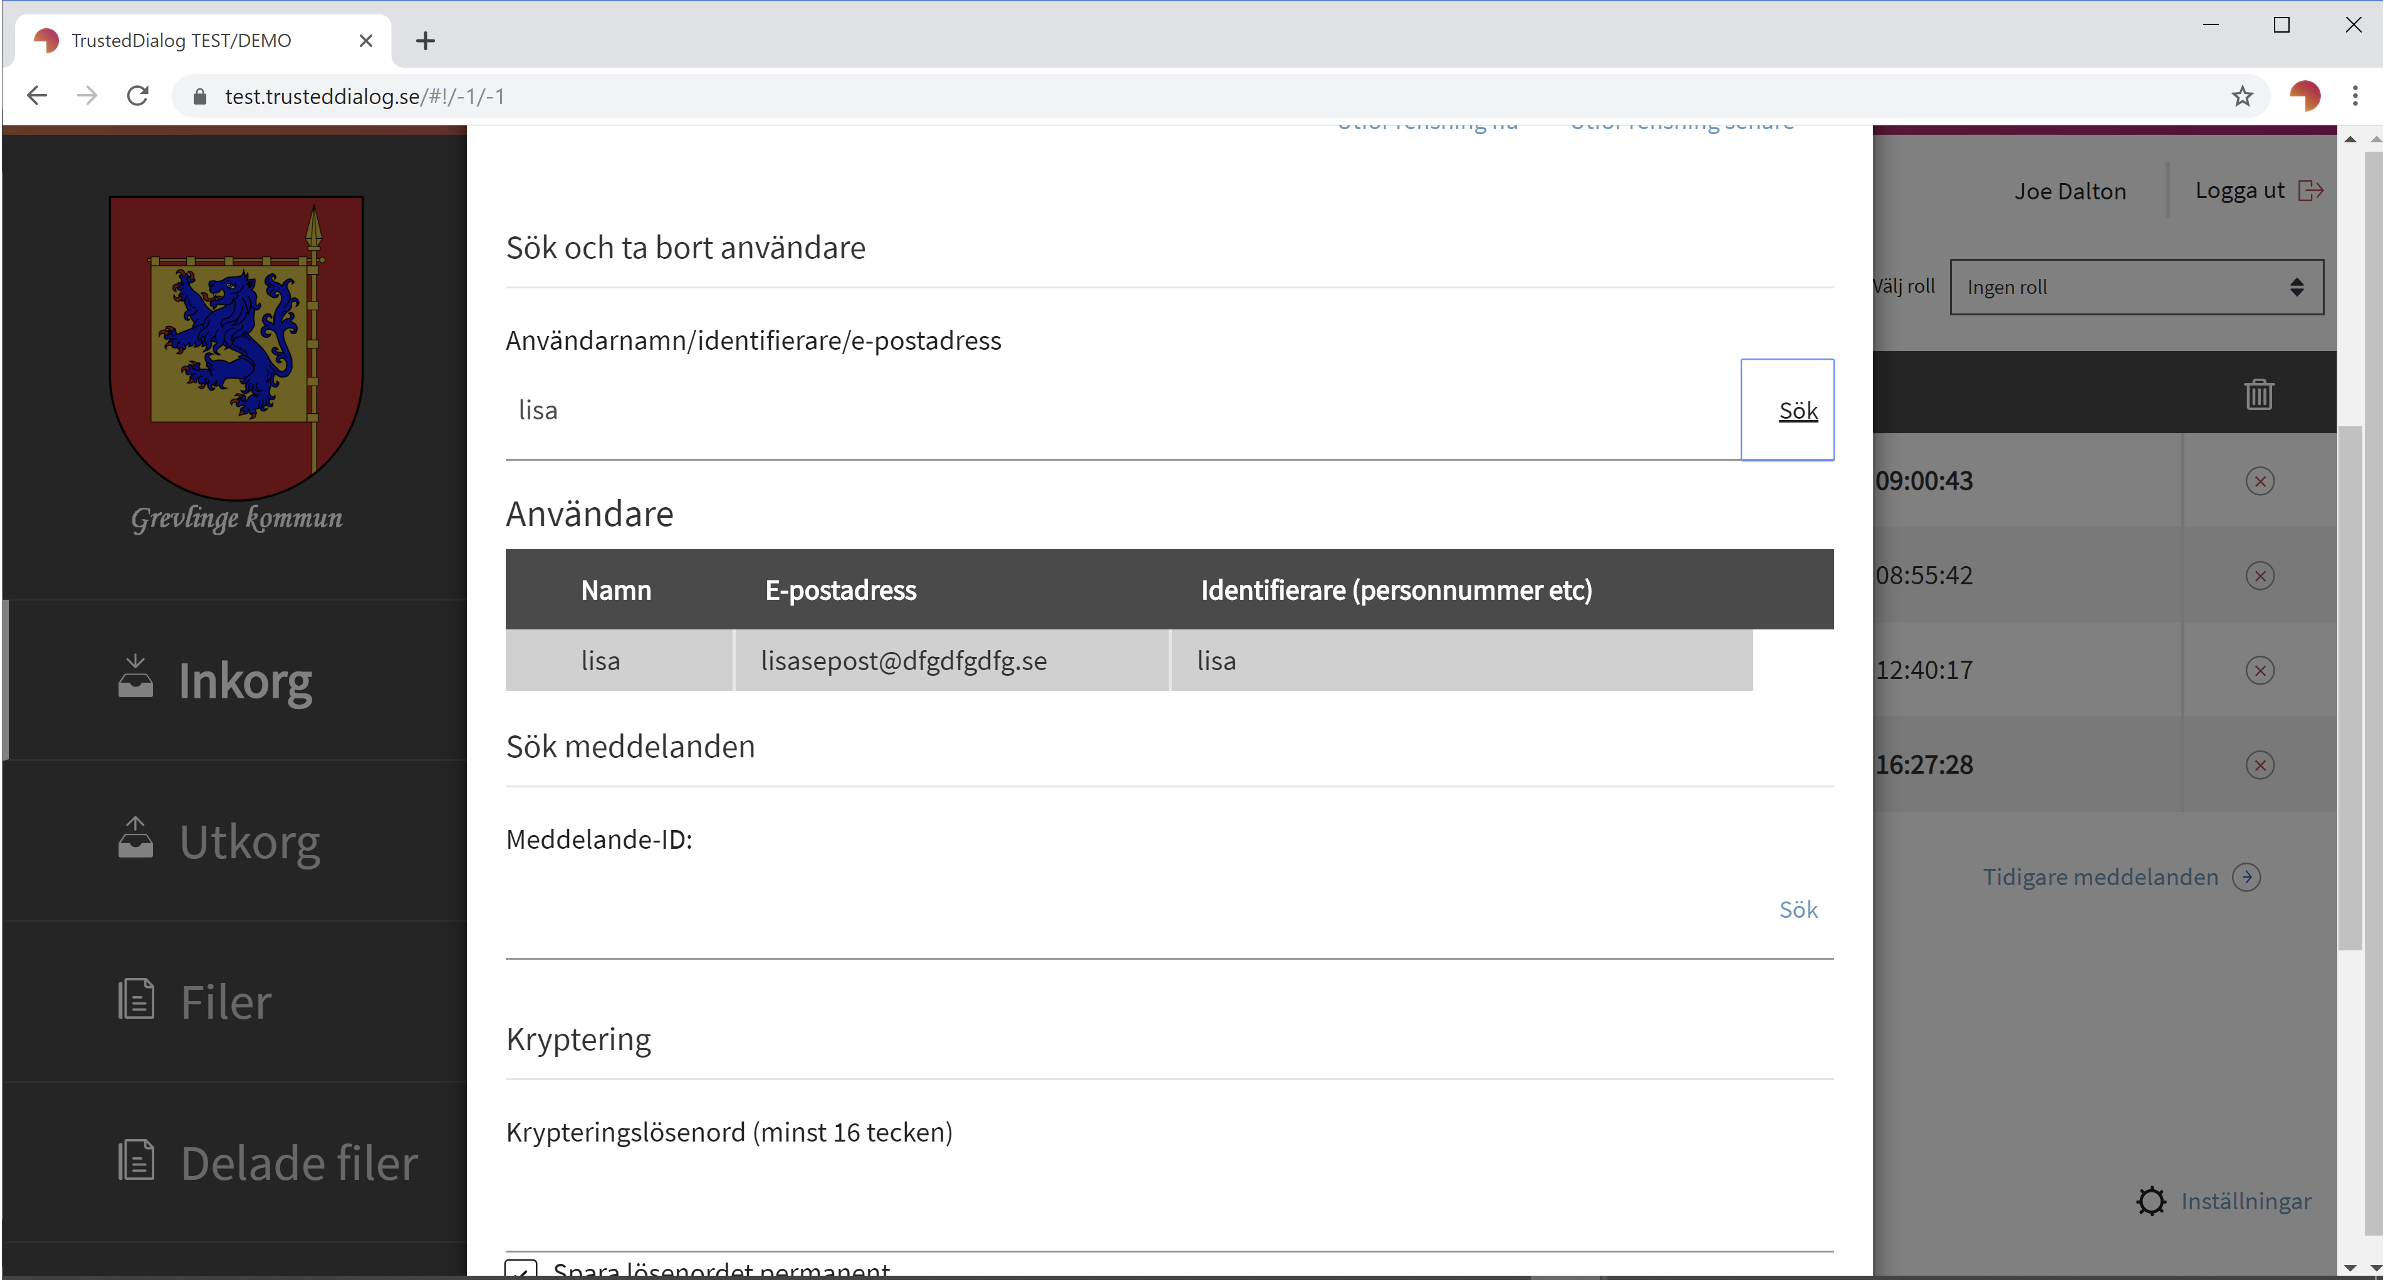Remove the 09:00:43 message with X icon
The width and height of the screenshot is (2384, 1280).
pos(2259,481)
